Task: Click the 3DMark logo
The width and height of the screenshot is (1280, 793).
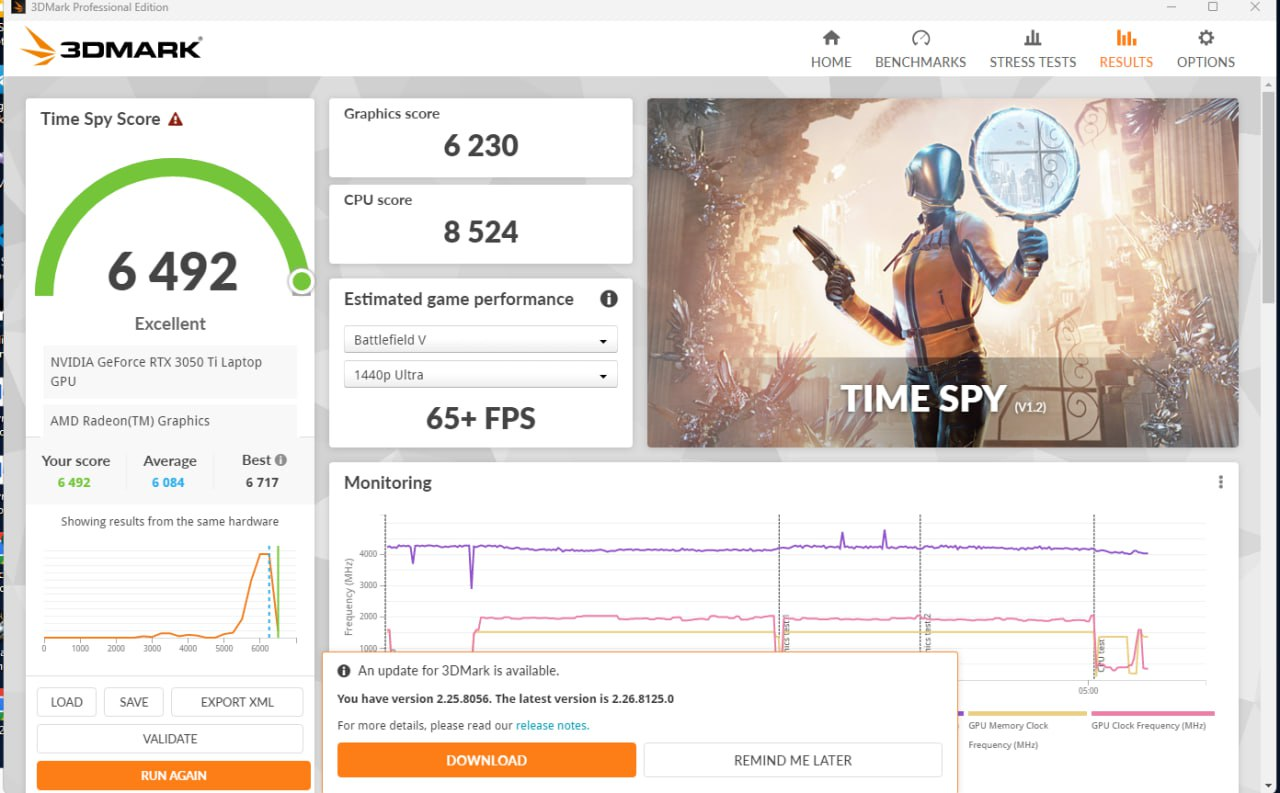Action: click(x=111, y=47)
